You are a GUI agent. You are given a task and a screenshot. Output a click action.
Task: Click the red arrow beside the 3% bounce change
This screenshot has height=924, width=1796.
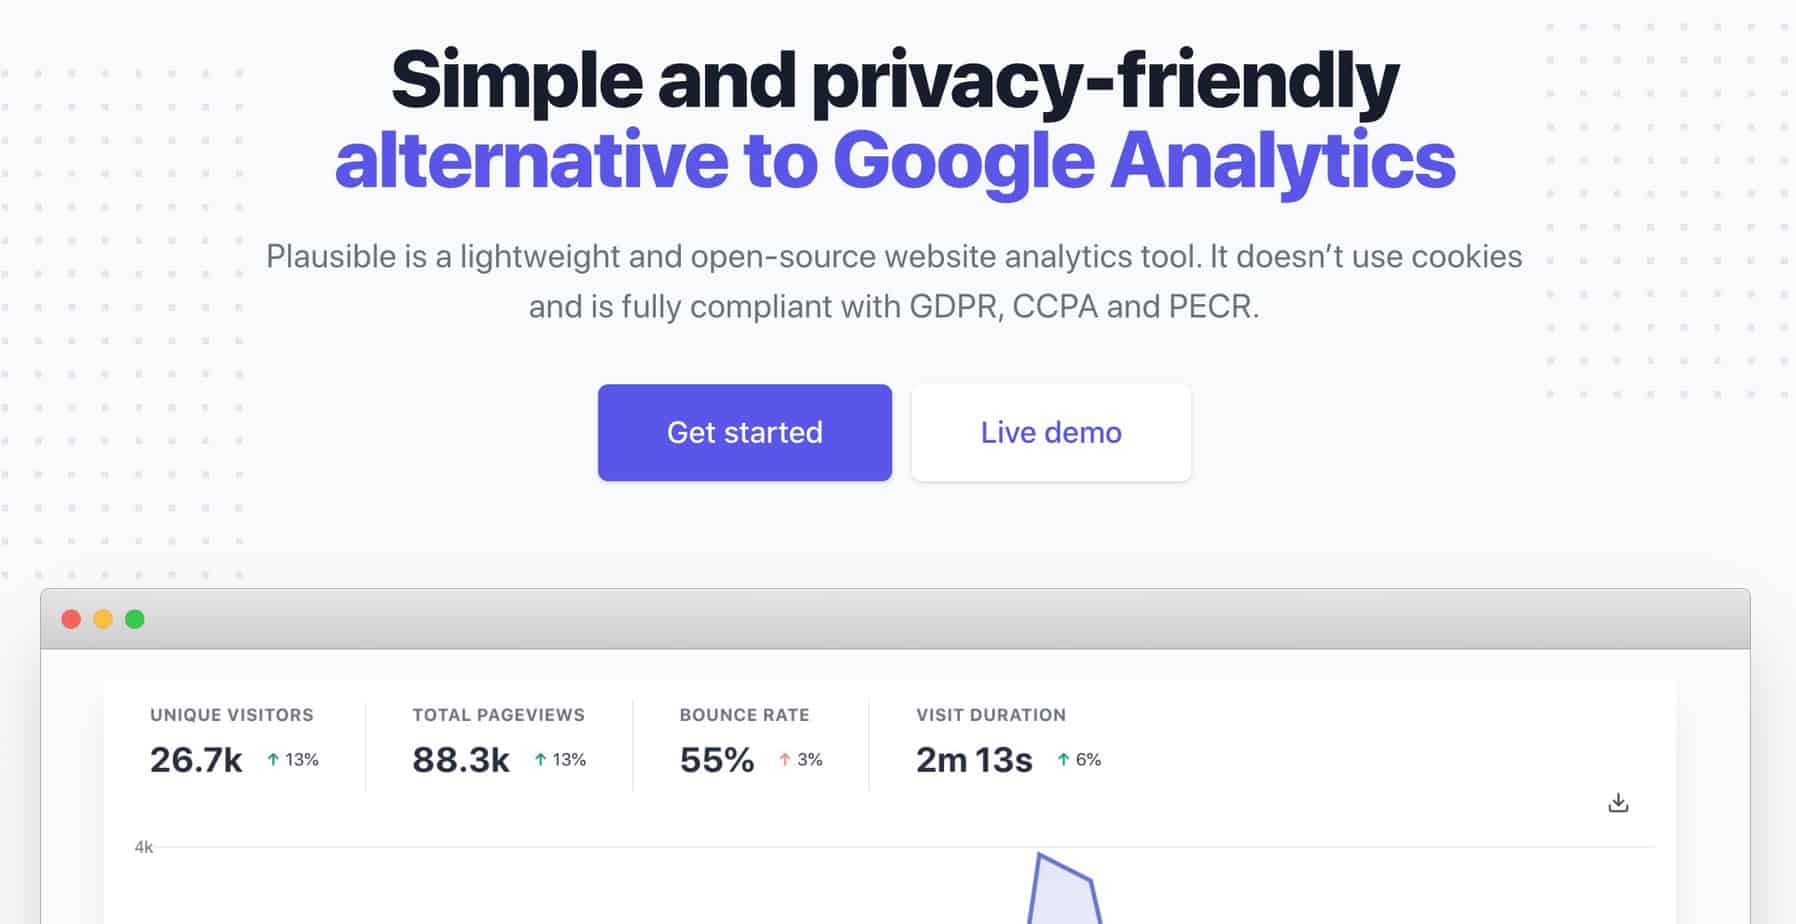[x=784, y=760]
